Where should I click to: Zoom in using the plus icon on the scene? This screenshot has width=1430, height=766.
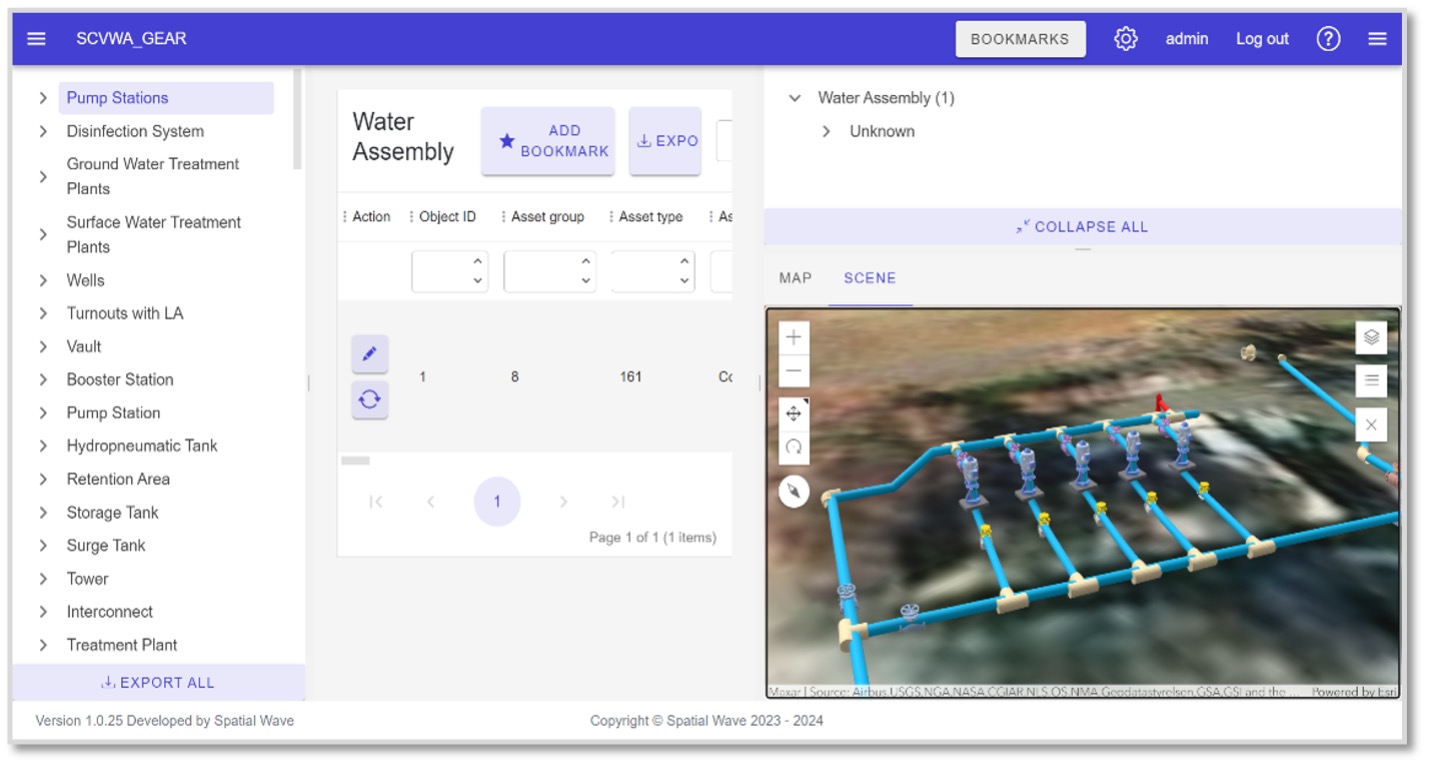click(793, 336)
